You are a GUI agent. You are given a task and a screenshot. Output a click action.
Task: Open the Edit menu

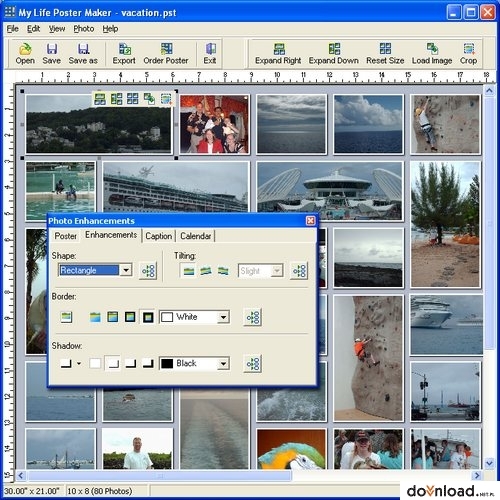[x=33, y=29]
